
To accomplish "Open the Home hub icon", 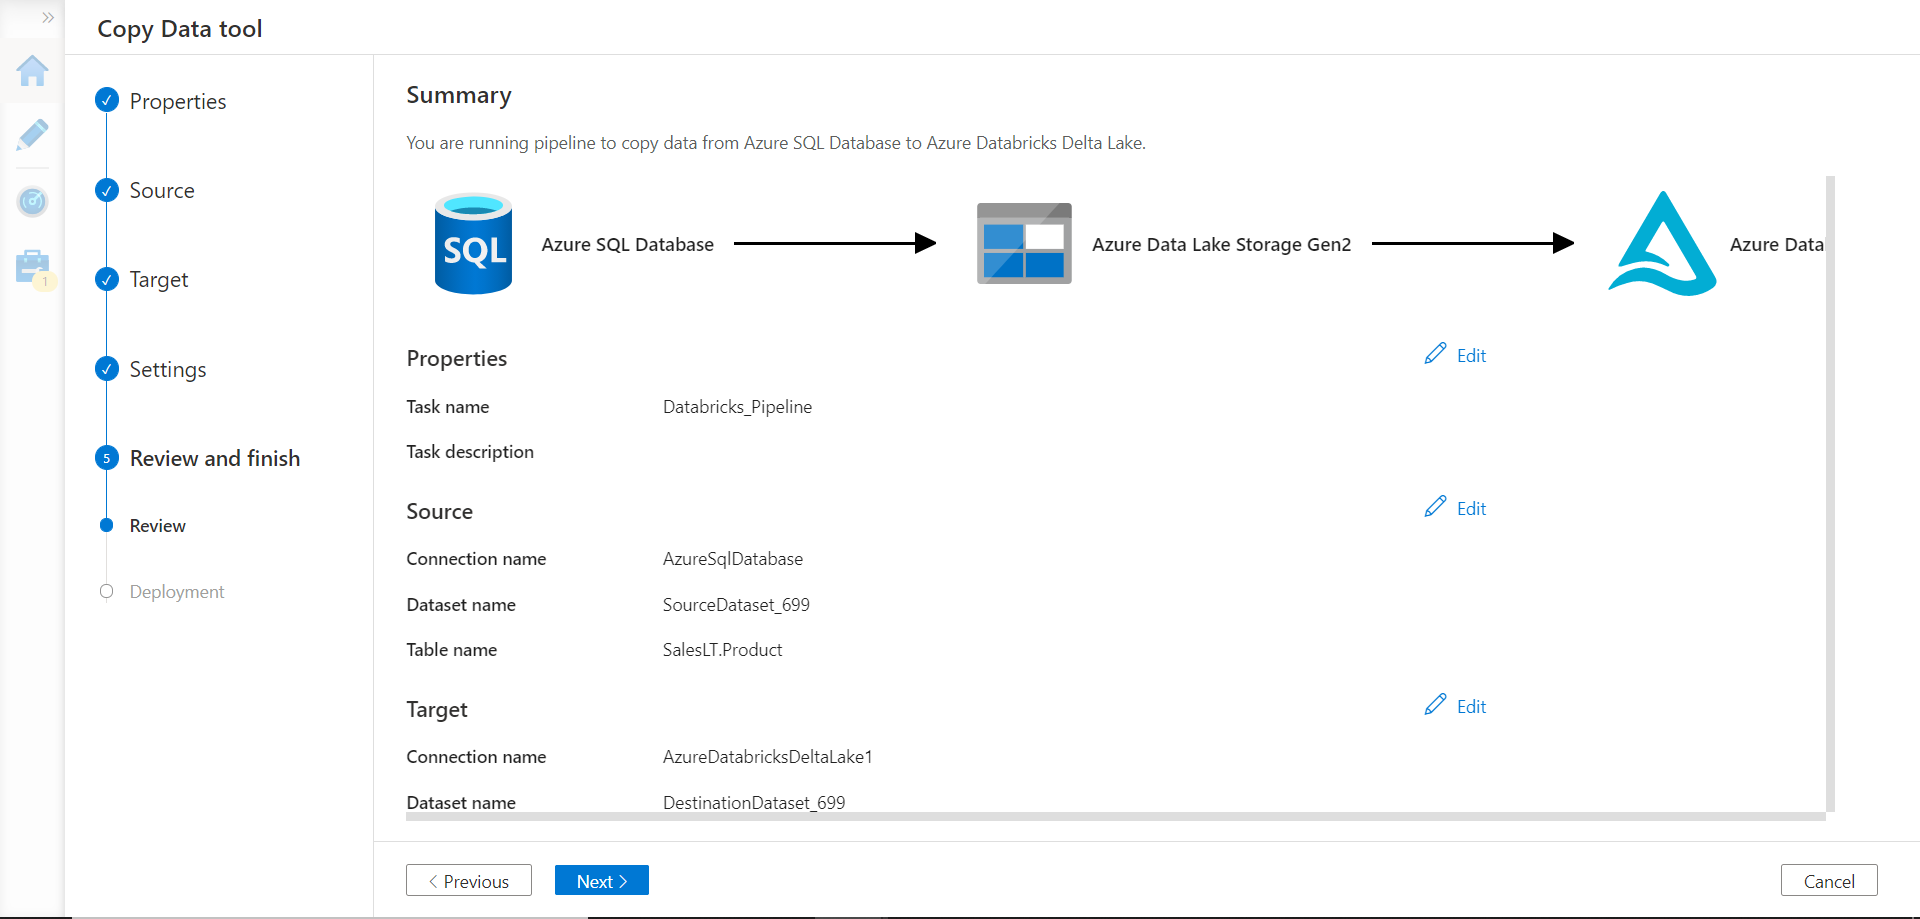I will tap(32, 70).
